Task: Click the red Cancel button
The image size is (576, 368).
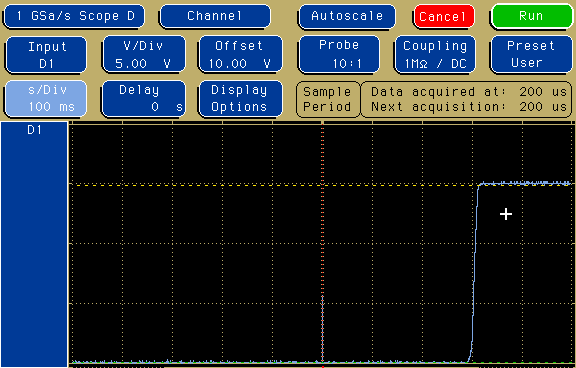Action: point(444,16)
